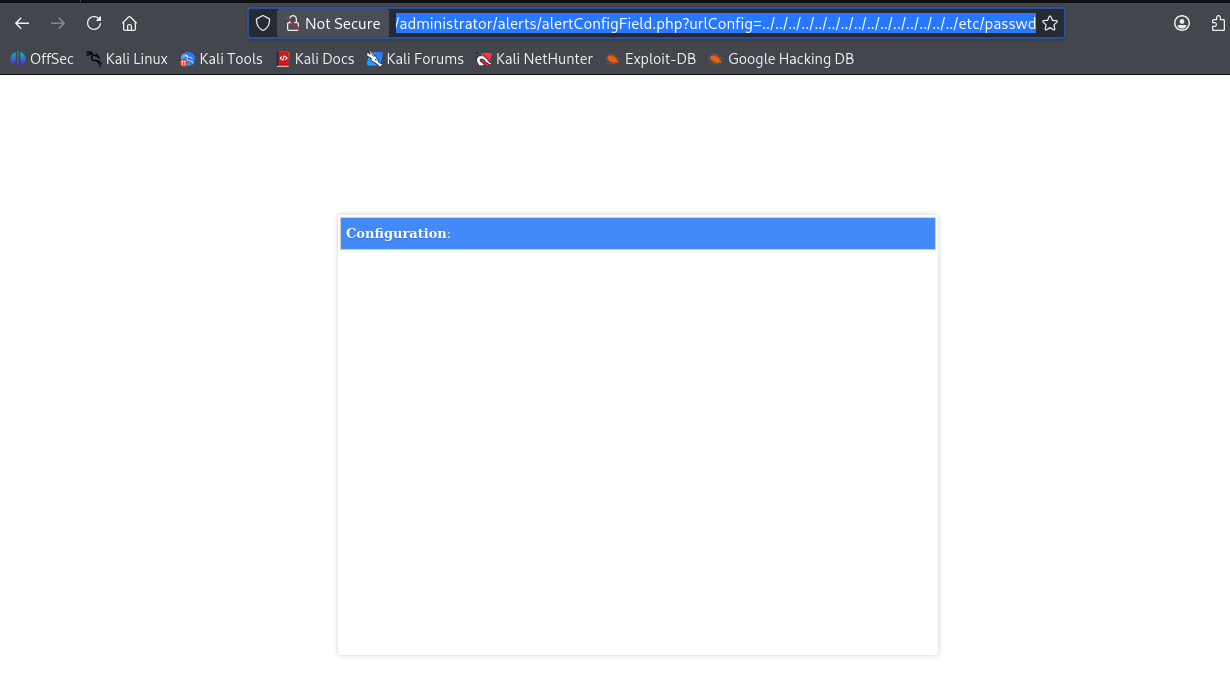Bookmark this page with the star icon
Image resolution: width=1230 pixels, height=696 pixels.
click(x=1050, y=23)
